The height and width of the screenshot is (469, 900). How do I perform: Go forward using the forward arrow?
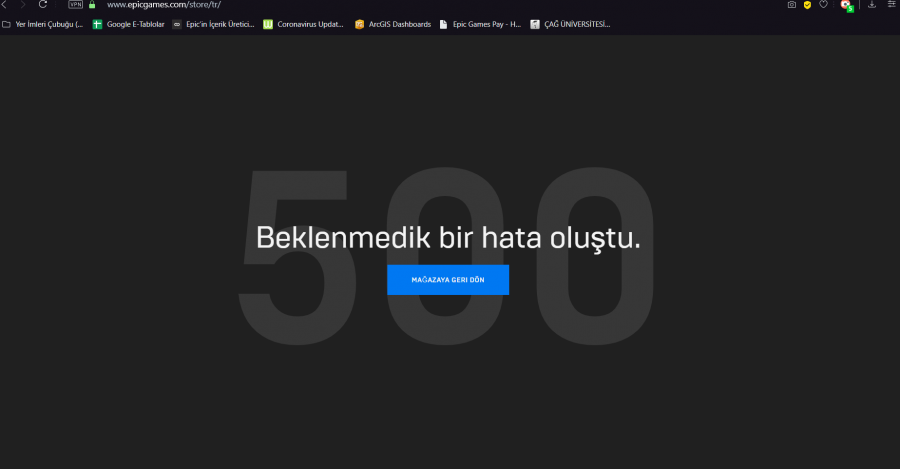[23, 5]
